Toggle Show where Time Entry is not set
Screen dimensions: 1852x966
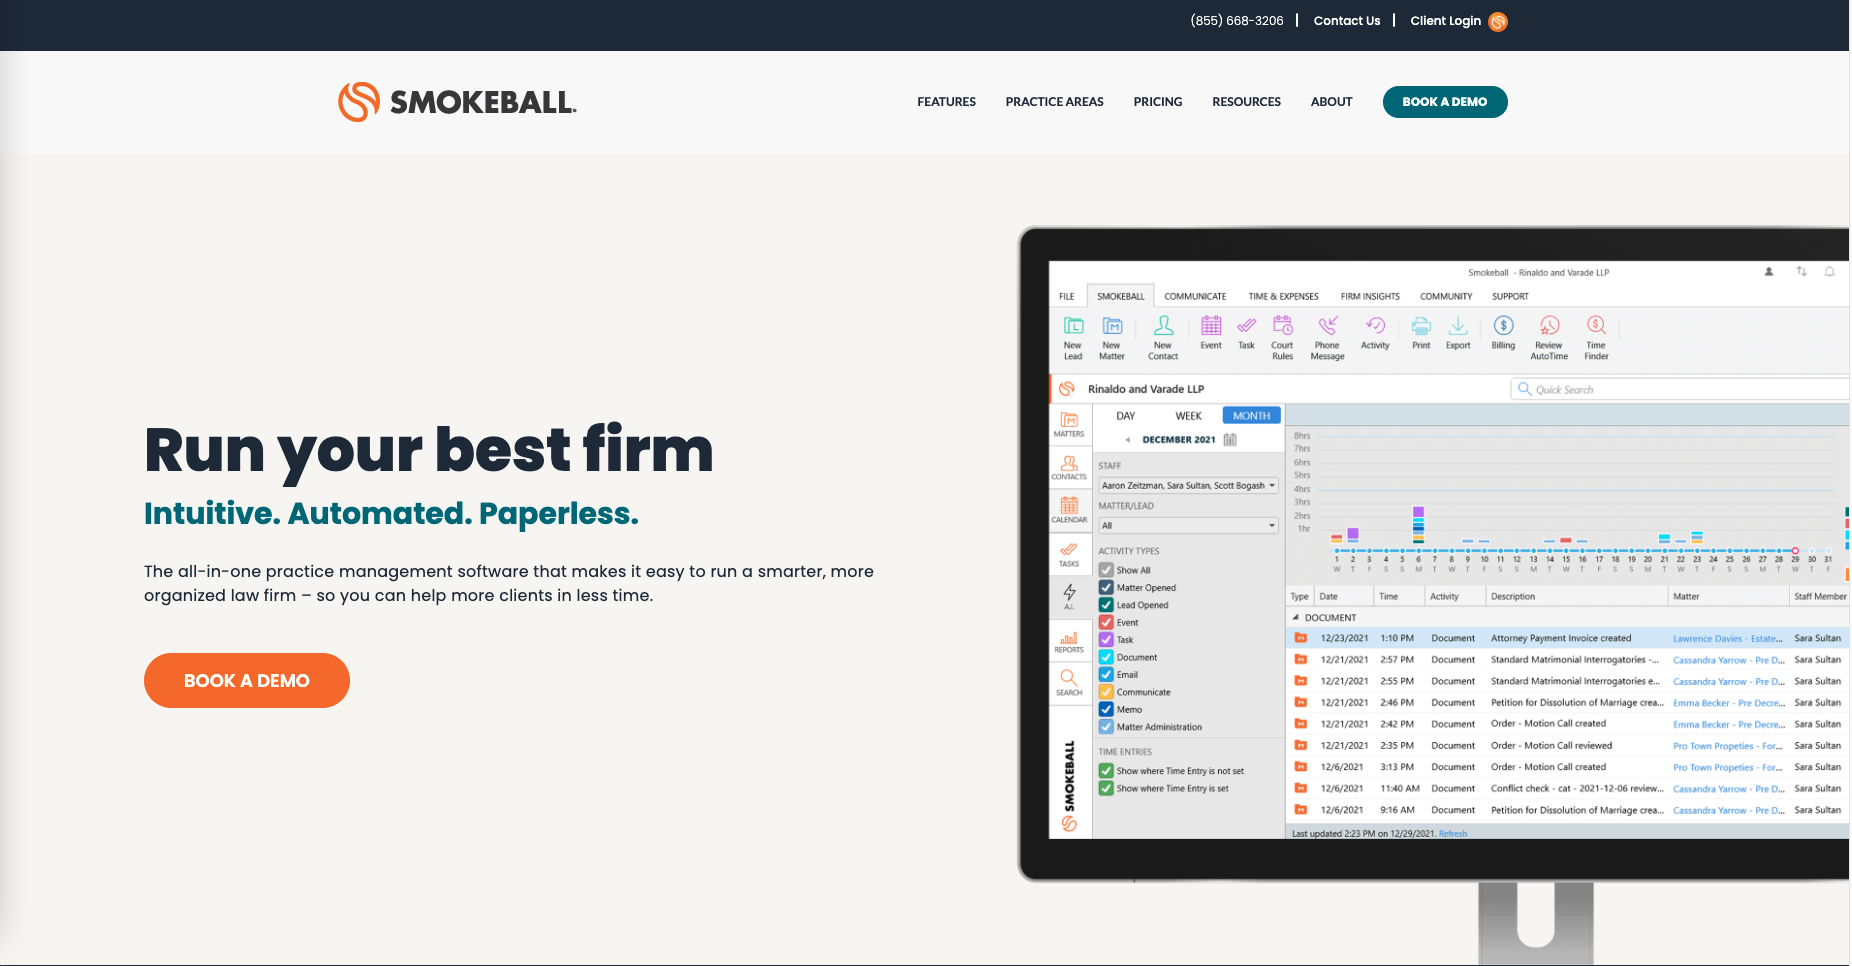[1106, 771]
